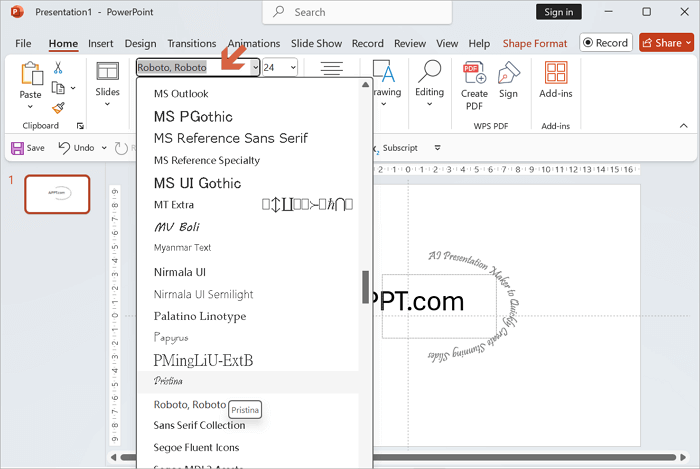
Task: Click the Create PDF icon
Action: [474, 72]
